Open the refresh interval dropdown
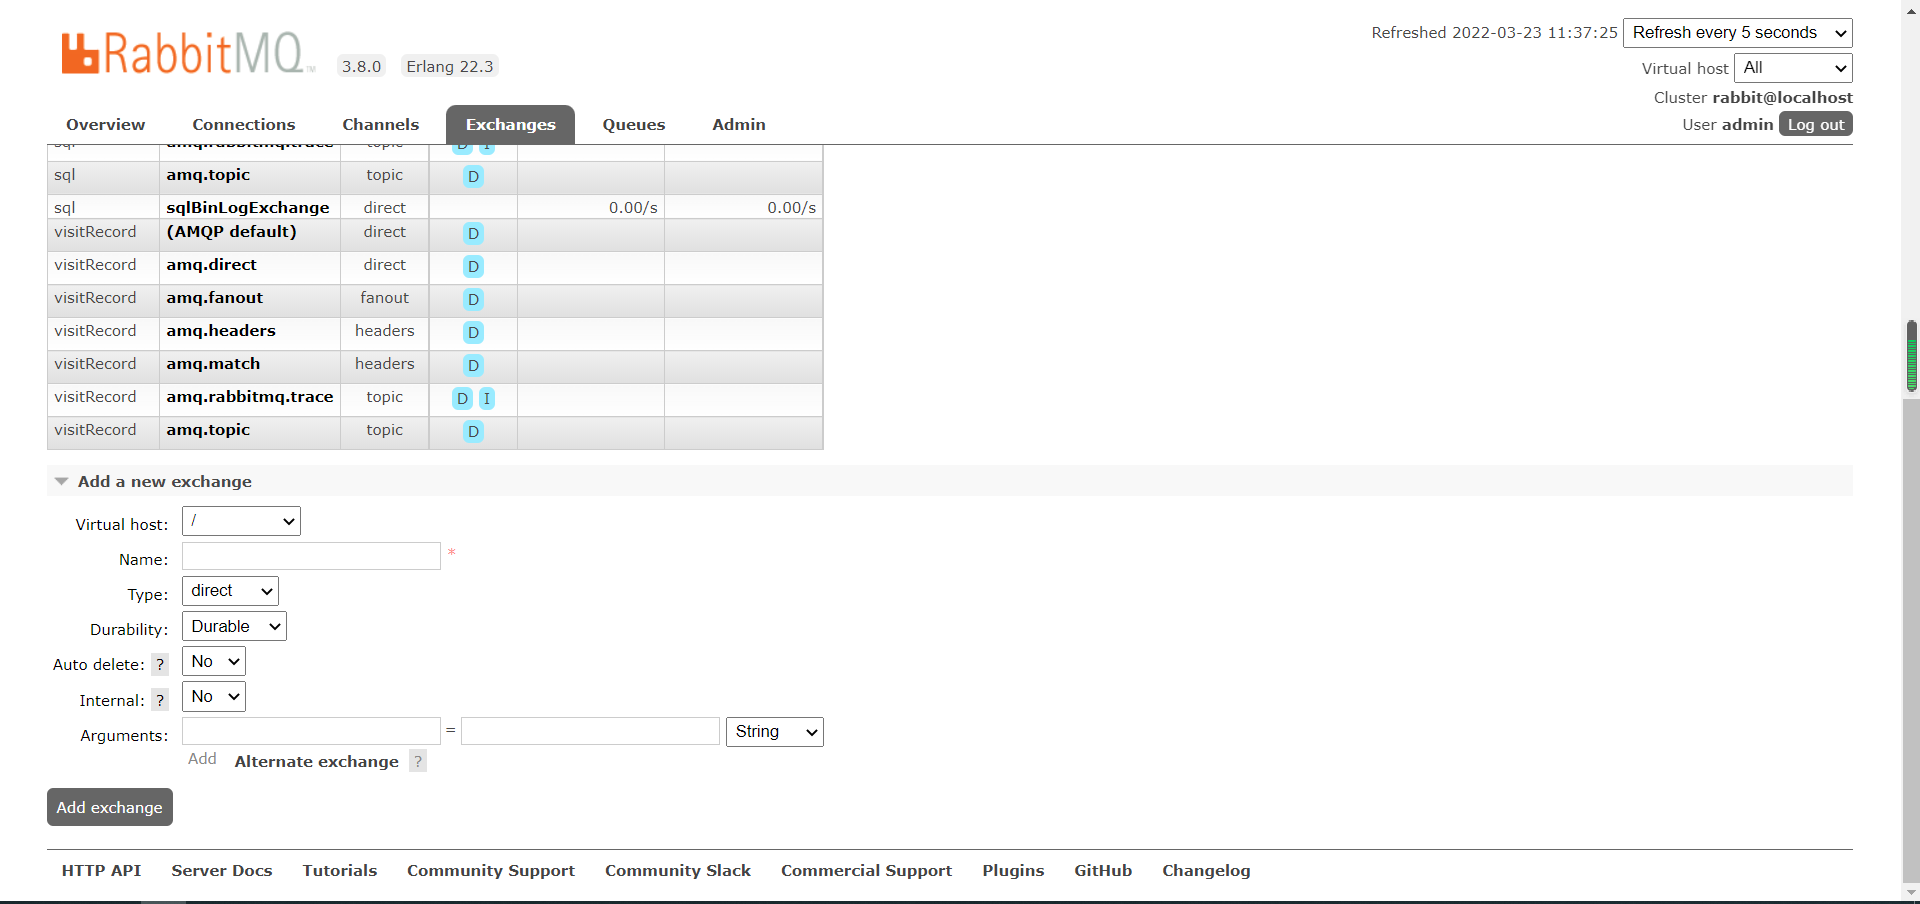The width and height of the screenshot is (1920, 904). tap(1738, 33)
